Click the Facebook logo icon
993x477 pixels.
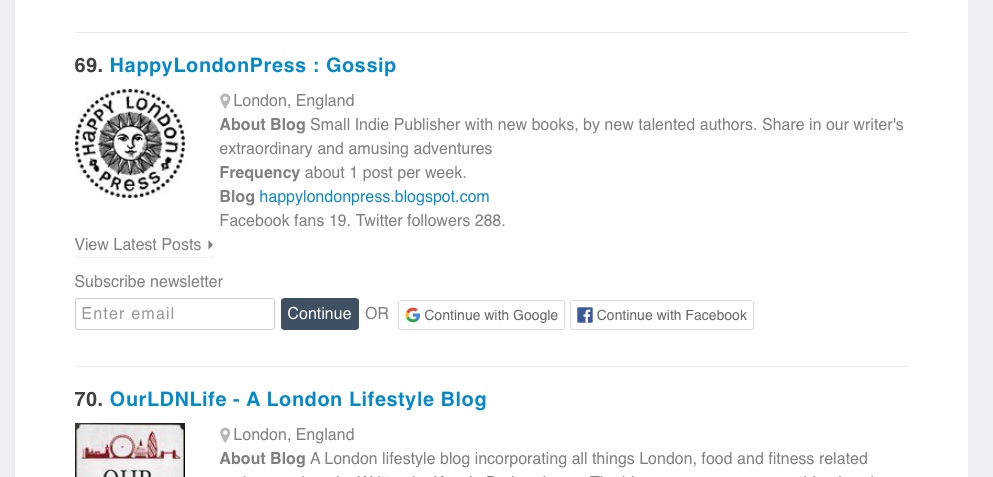pyautogui.click(x=585, y=315)
